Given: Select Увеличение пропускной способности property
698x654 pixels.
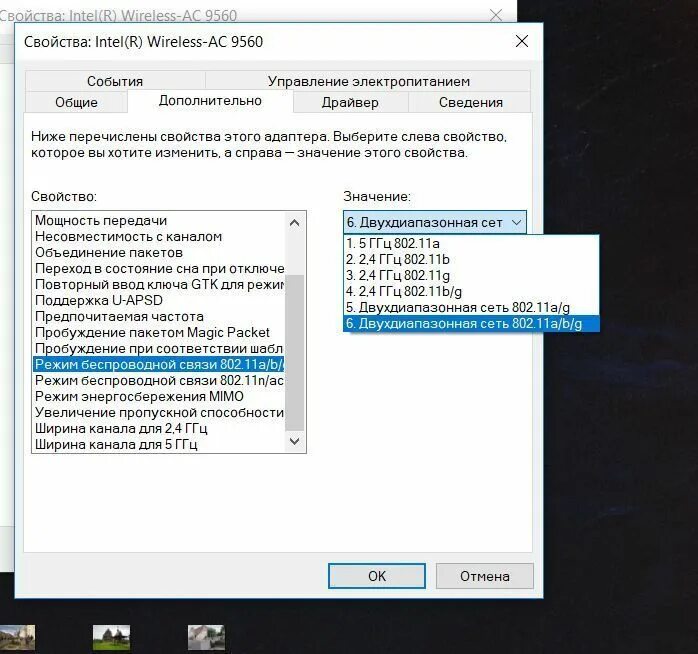Looking at the screenshot, I should pyautogui.click(x=158, y=413).
